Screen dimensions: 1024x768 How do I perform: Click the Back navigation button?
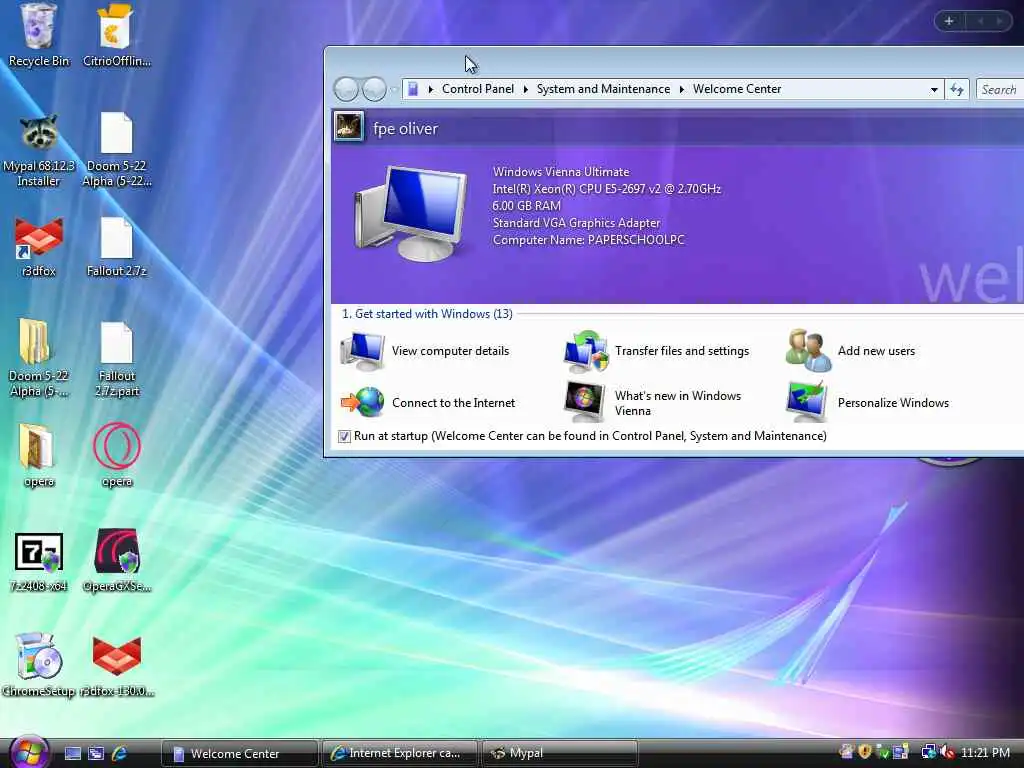346,89
